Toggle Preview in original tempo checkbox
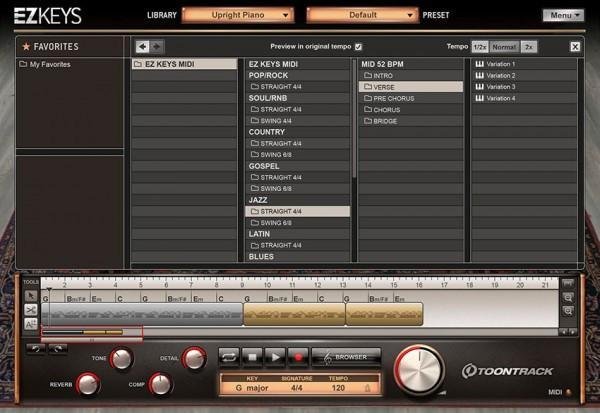Image resolution: width=600 pixels, height=413 pixels. click(359, 47)
